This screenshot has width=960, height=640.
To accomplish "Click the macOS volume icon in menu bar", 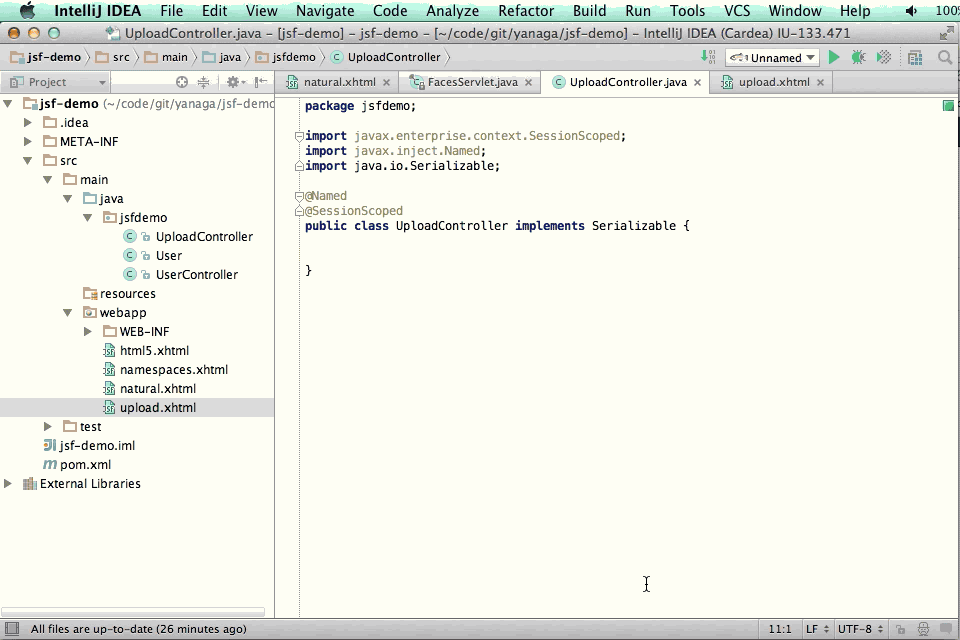I will (911, 11).
